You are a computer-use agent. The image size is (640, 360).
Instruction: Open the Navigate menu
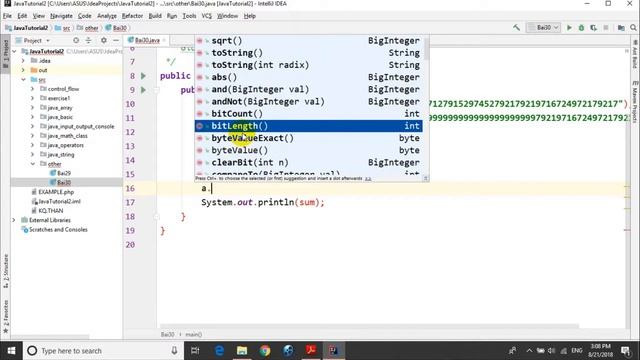click(61, 16)
